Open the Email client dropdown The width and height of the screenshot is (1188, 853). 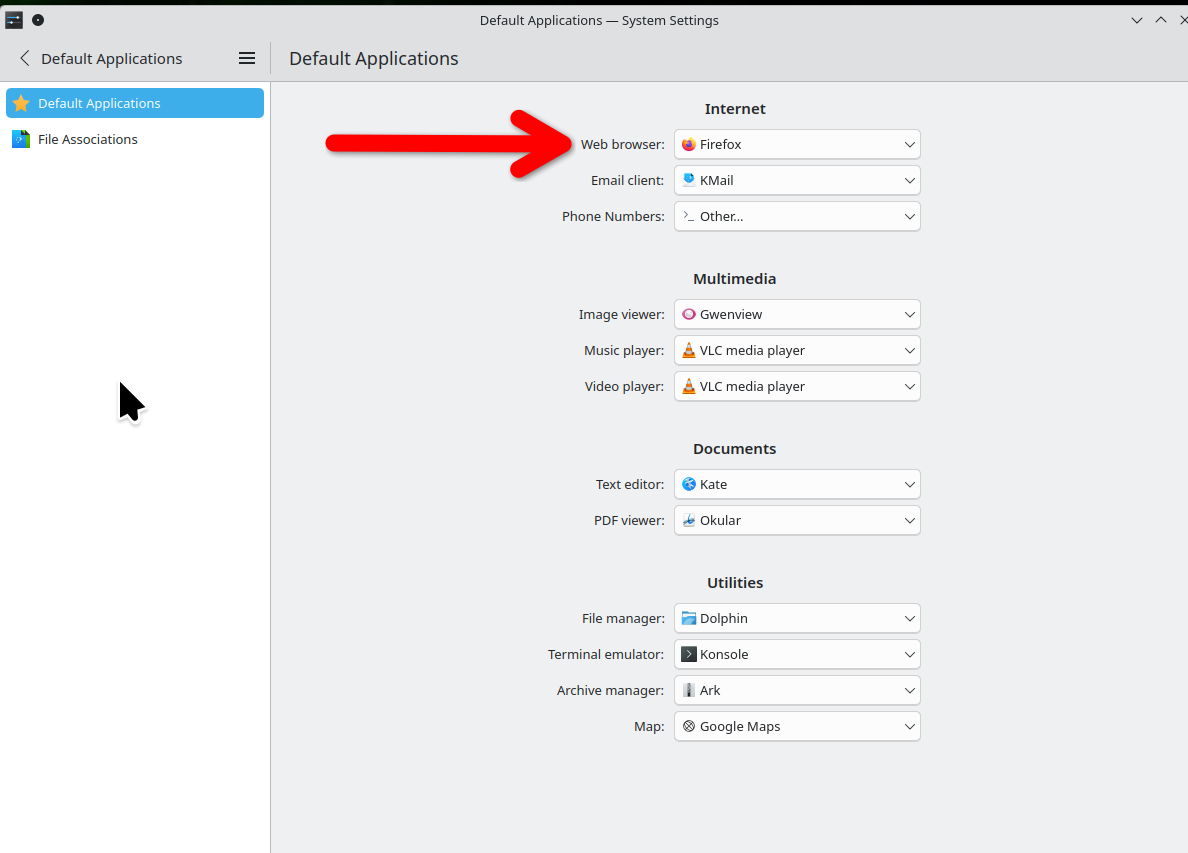coord(797,181)
